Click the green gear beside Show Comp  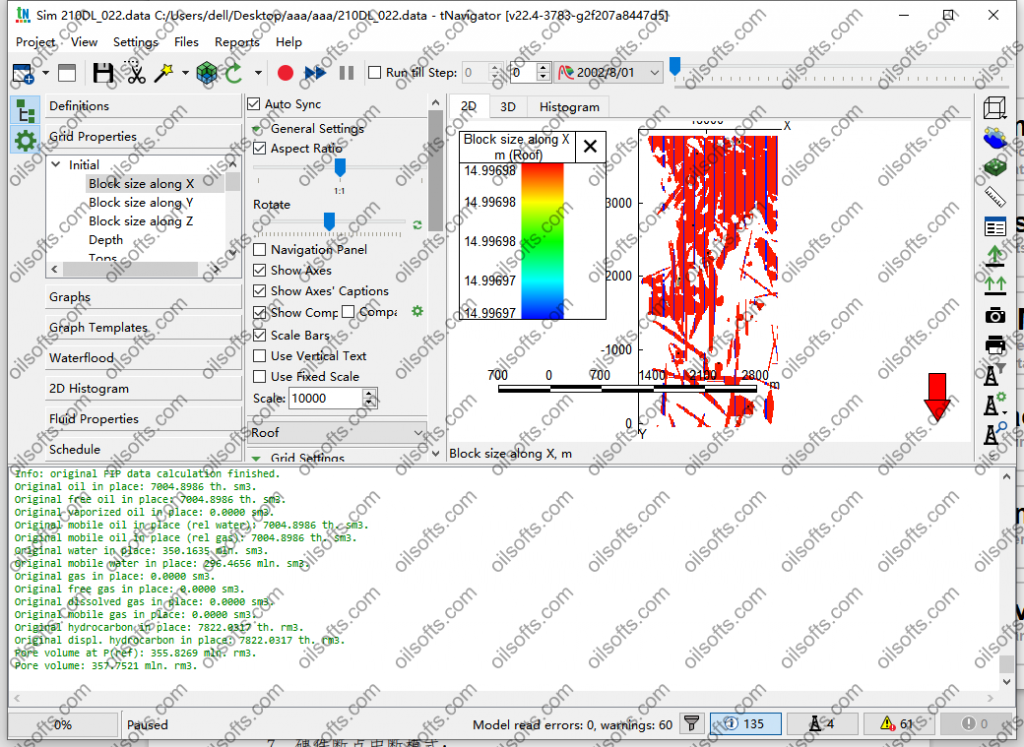point(417,311)
